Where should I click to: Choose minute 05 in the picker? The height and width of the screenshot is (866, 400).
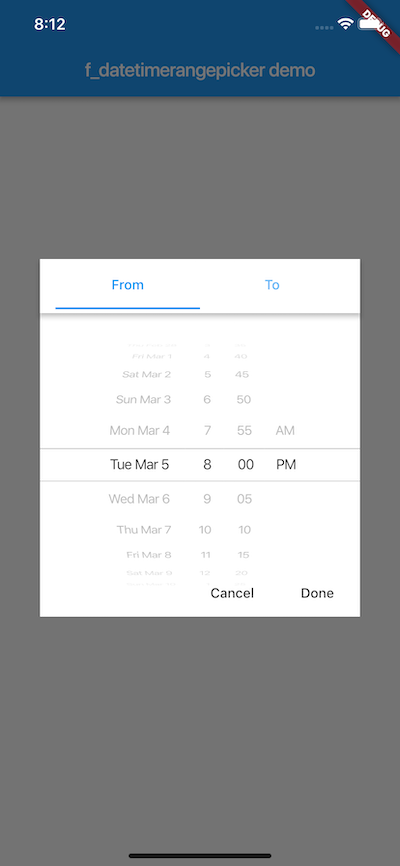[x=244, y=499]
